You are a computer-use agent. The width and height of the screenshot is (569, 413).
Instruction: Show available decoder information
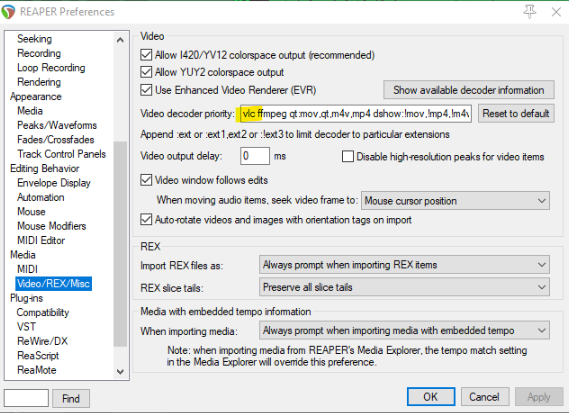tap(468, 90)
